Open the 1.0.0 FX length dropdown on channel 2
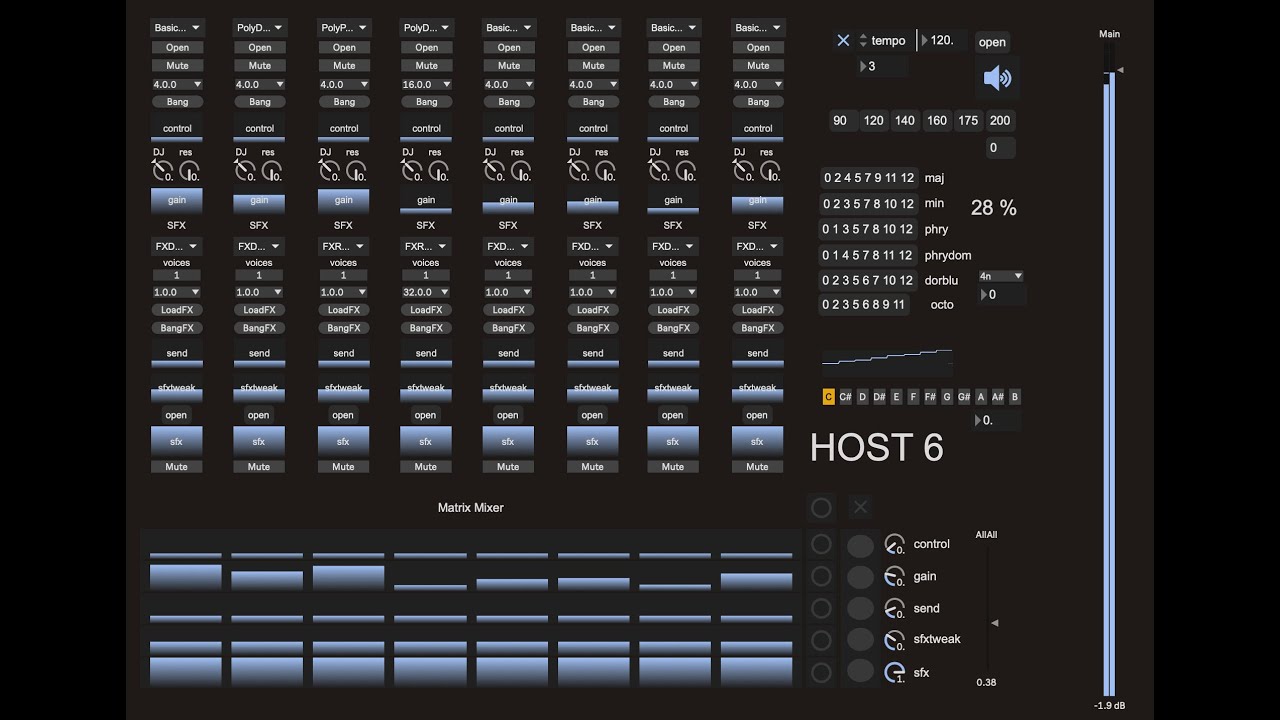Screen dimensions: 1280x720 click(x=260, y=292)
